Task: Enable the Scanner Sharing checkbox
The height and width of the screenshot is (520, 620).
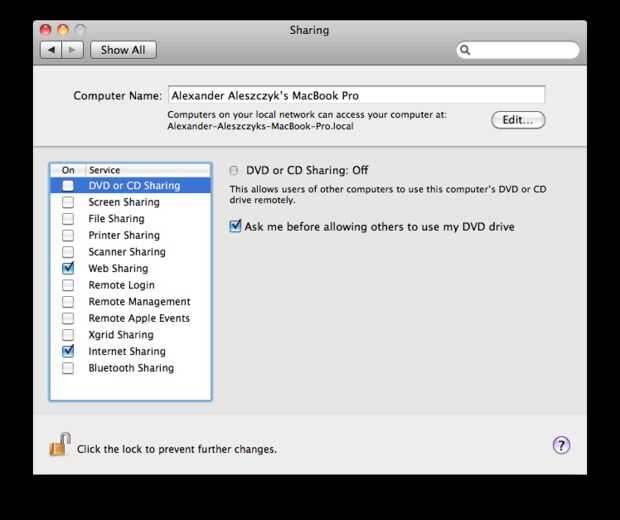Action: coord(68,252)
